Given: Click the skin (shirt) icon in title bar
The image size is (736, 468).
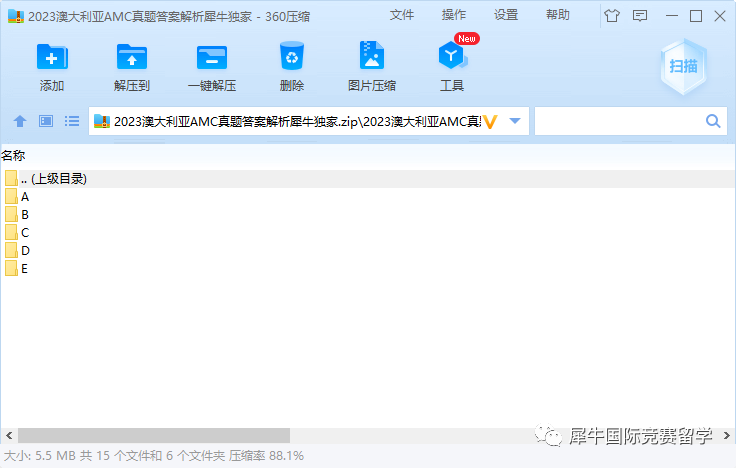Looking at the screenshot, I should point(612,16).
